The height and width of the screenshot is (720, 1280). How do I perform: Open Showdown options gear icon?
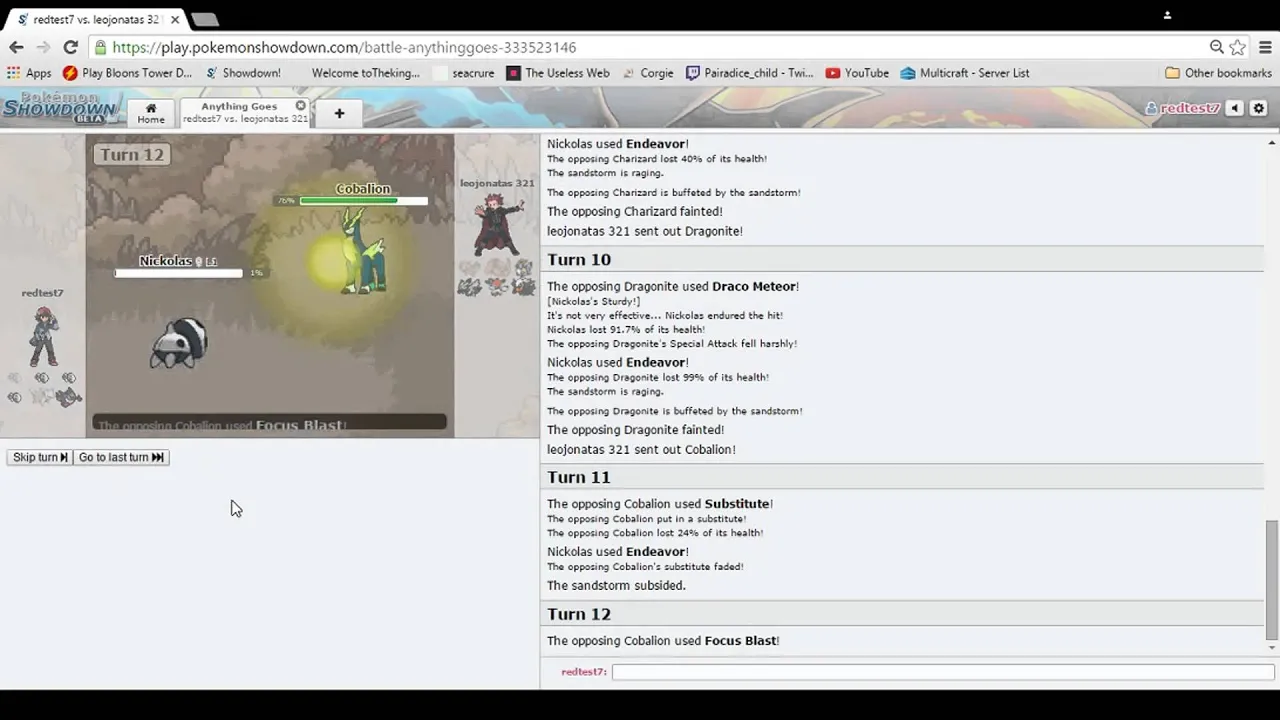[x=1259, y=108]
